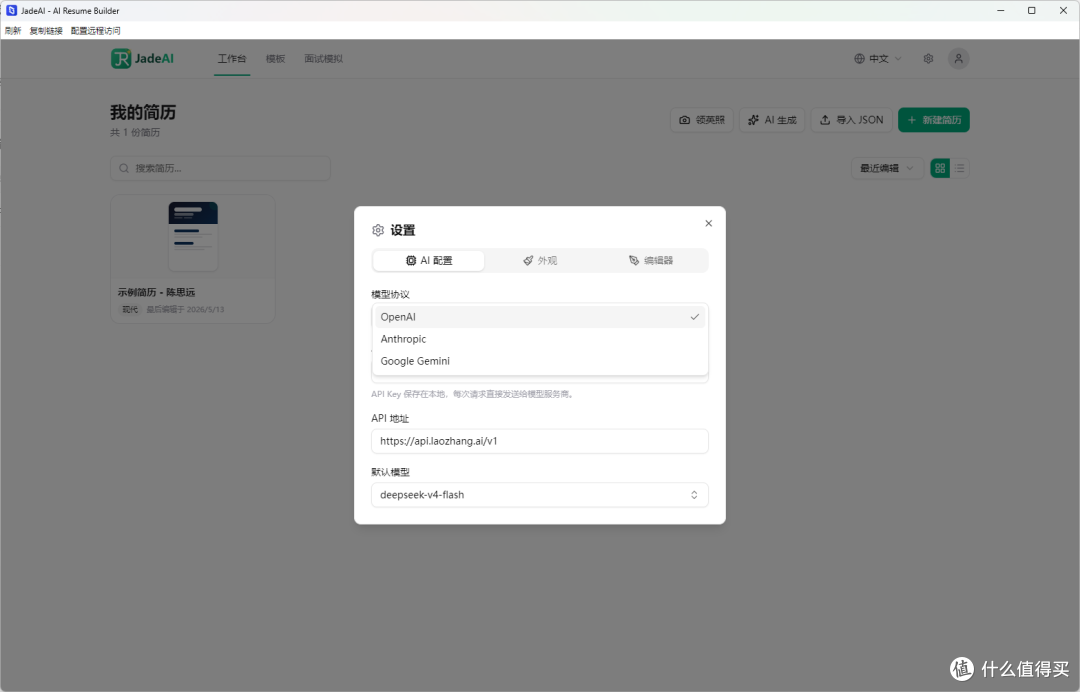Click the 我的简历 heading
Image resolution: width=1080 pixels, height=692 pixels.
point(143,112)
